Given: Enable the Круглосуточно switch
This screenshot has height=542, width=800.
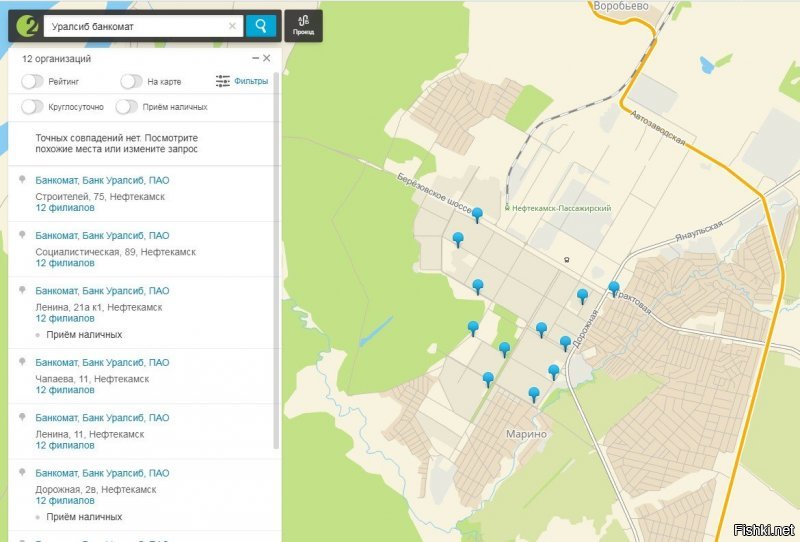Looking at the screenshot, I should (x=32, y=107).
